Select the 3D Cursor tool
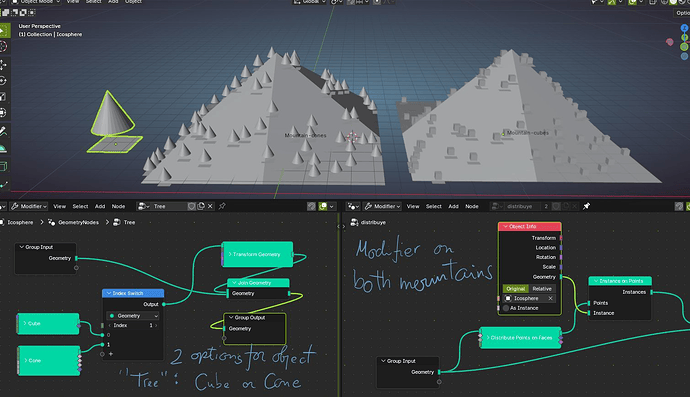 (x=3, y=46)
